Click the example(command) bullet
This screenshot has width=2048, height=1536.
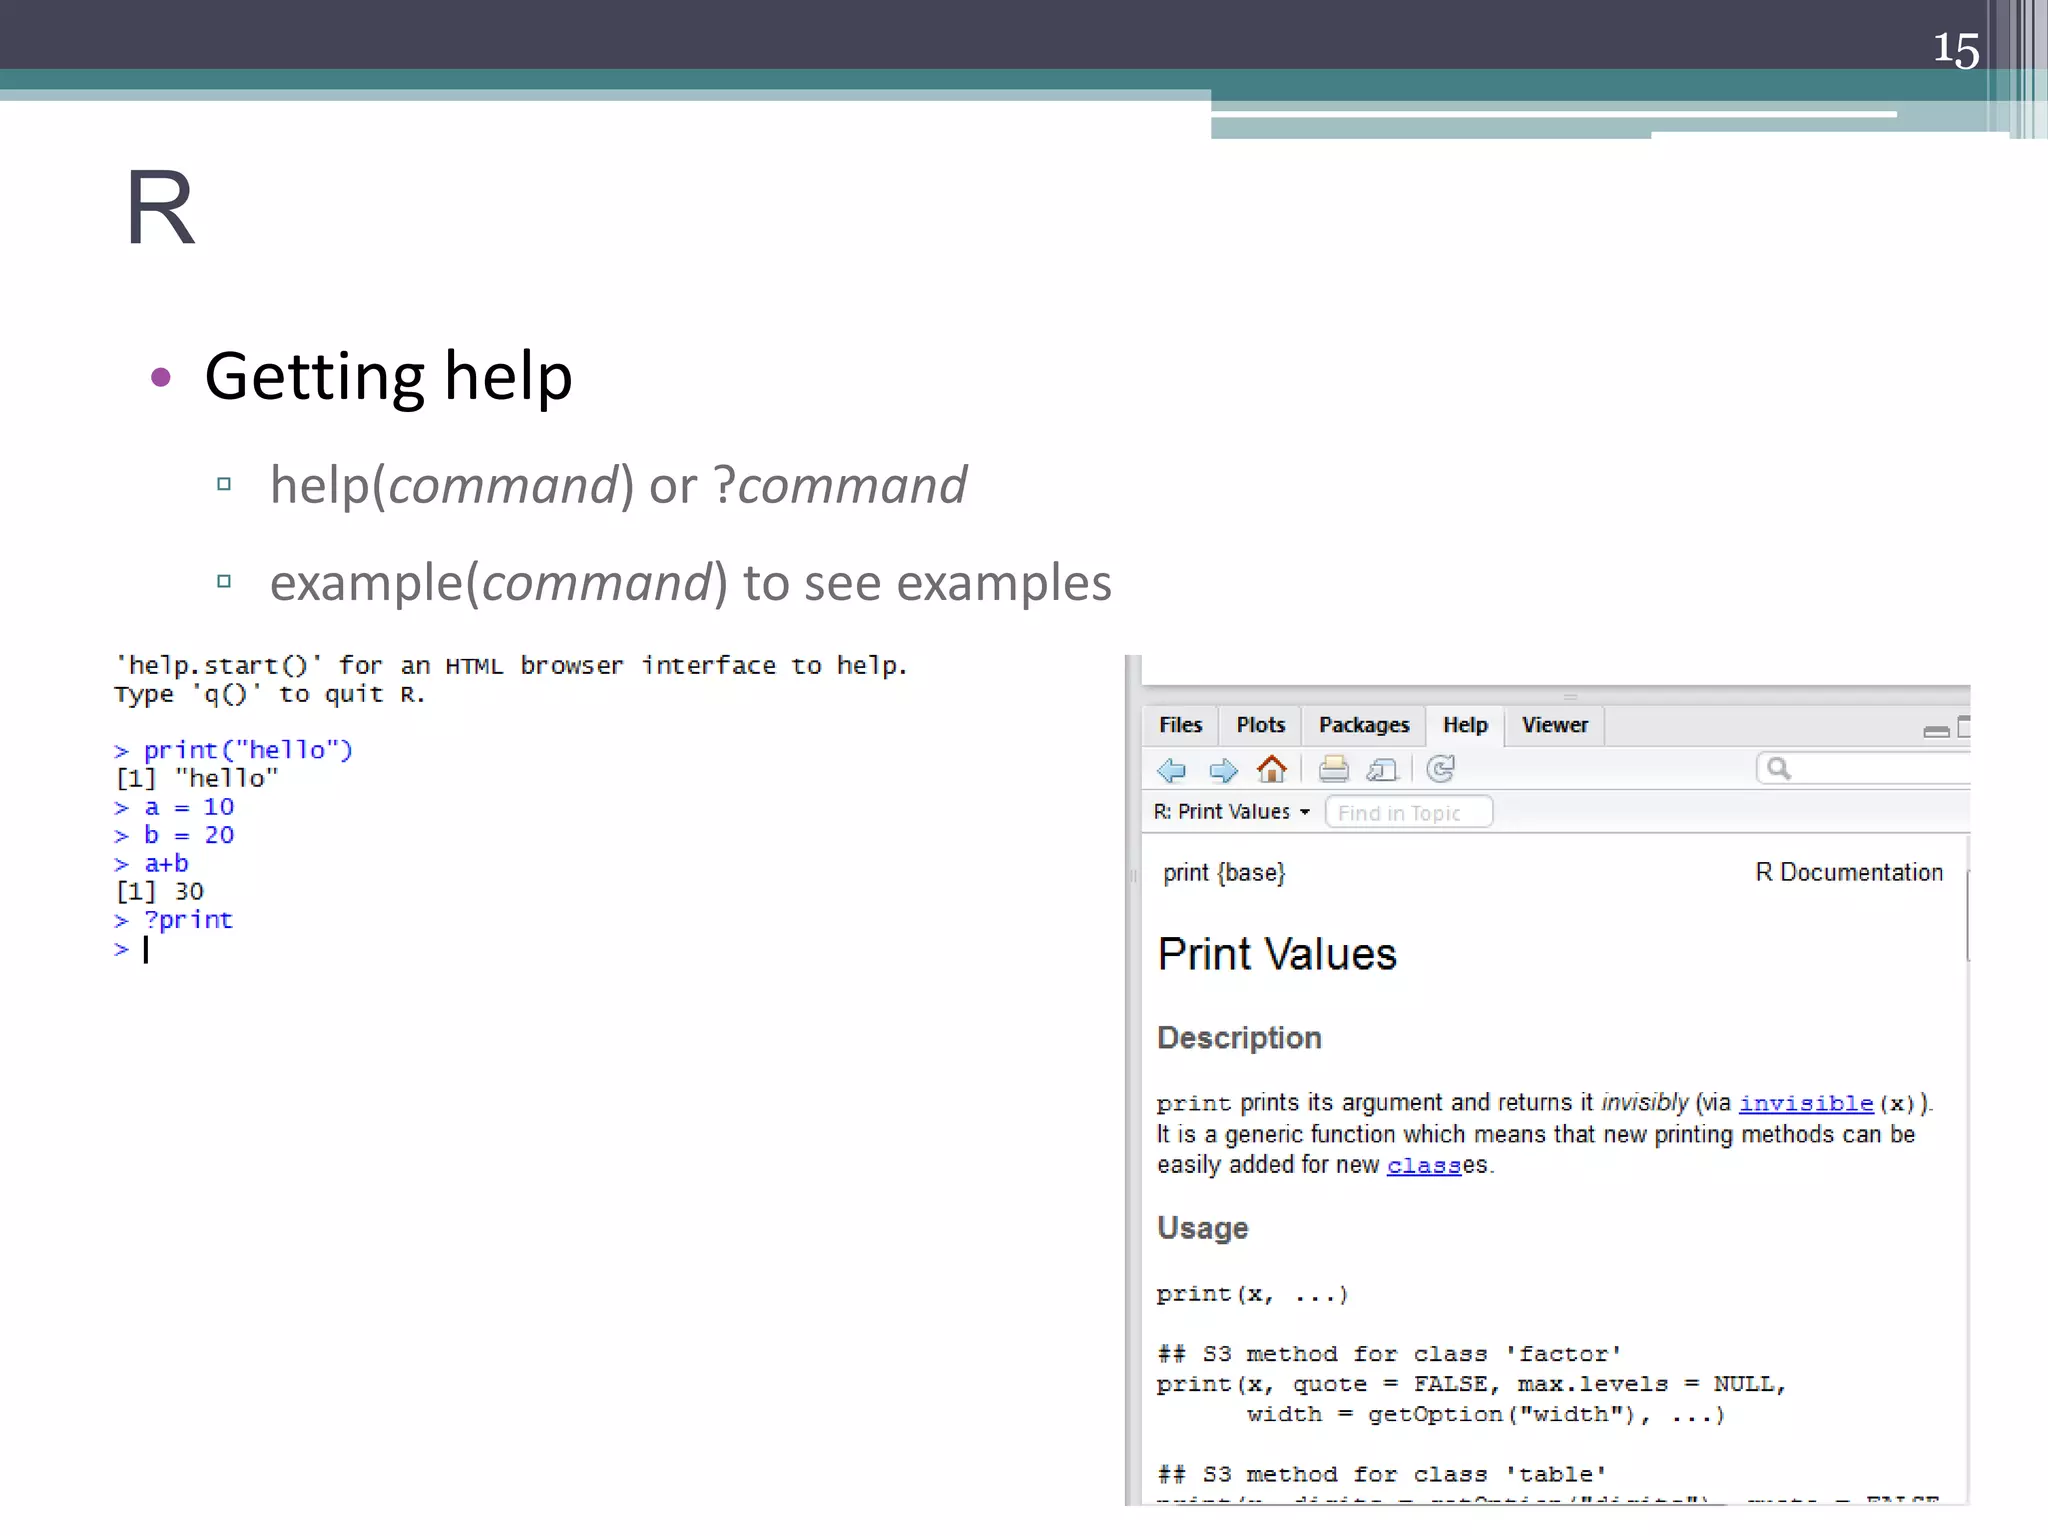(x=690, y=583)
